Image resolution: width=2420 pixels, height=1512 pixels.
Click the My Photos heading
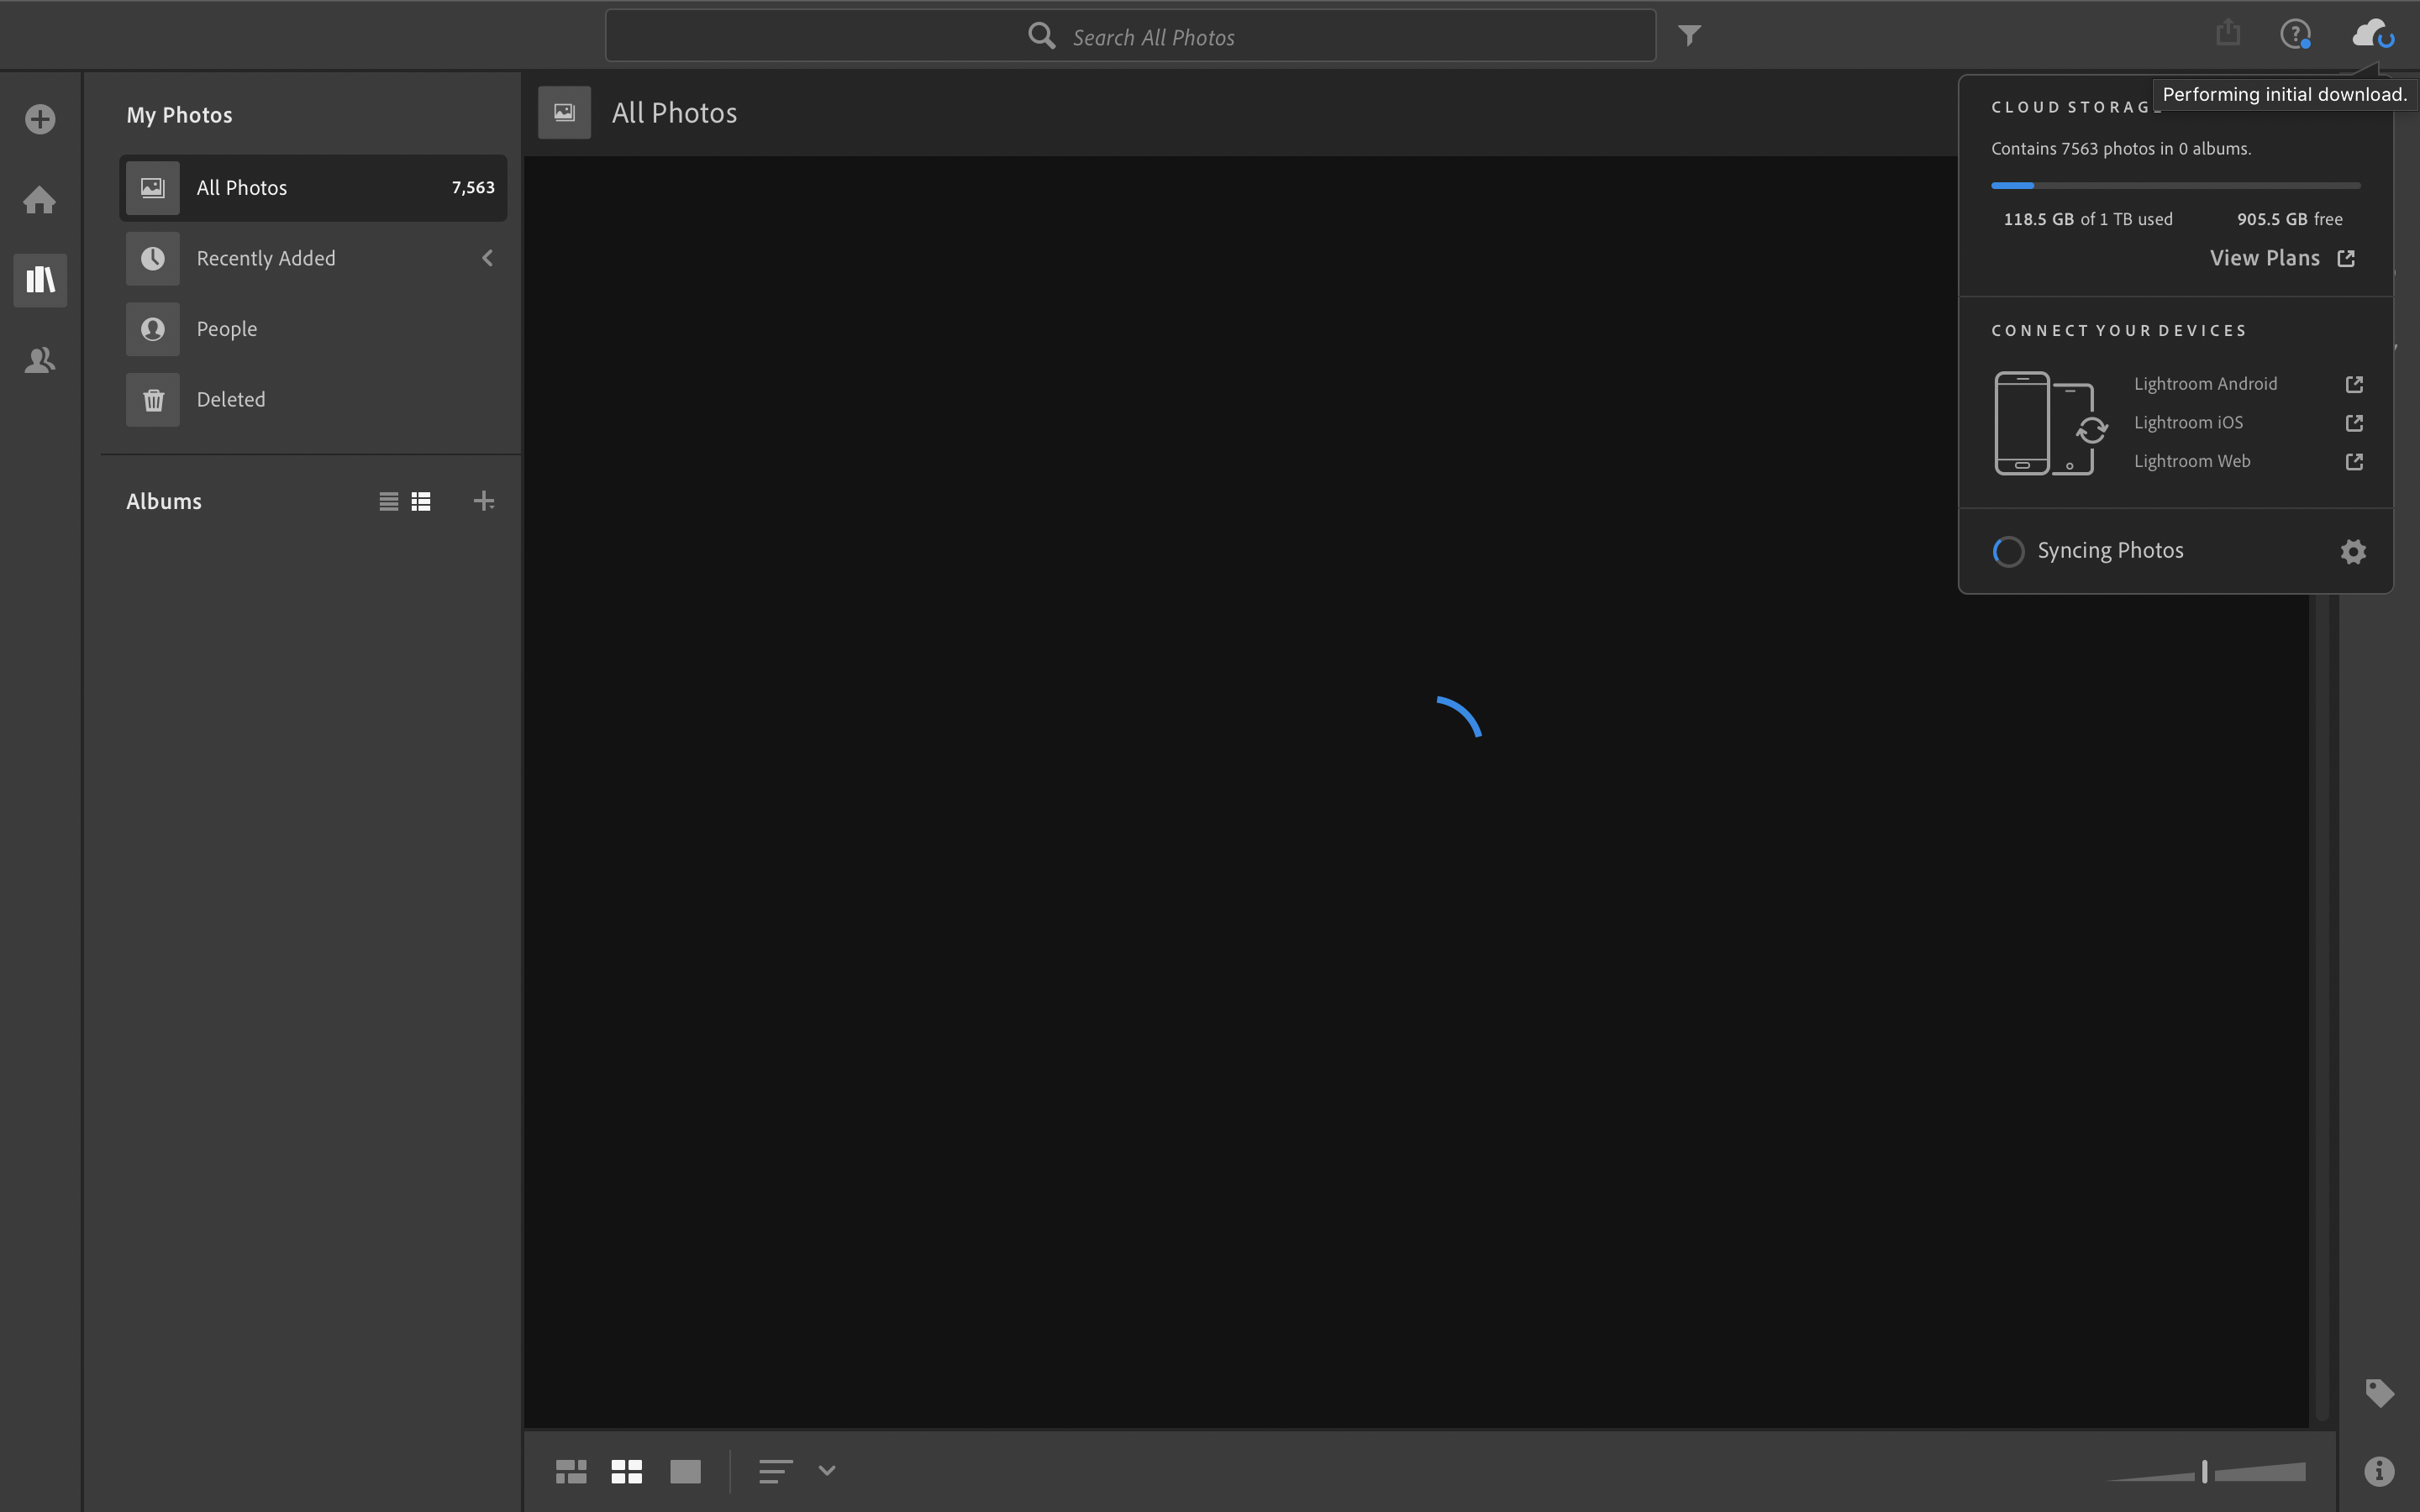click(x=180, y=115)
